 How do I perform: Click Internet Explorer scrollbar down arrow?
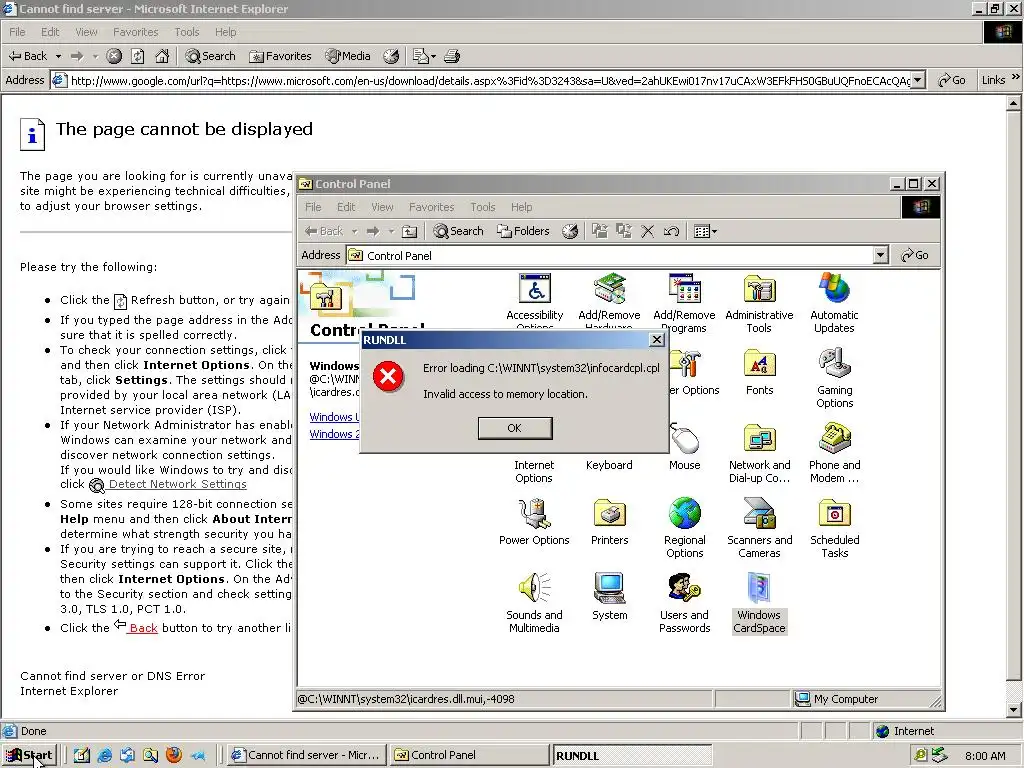point(1014,711)
